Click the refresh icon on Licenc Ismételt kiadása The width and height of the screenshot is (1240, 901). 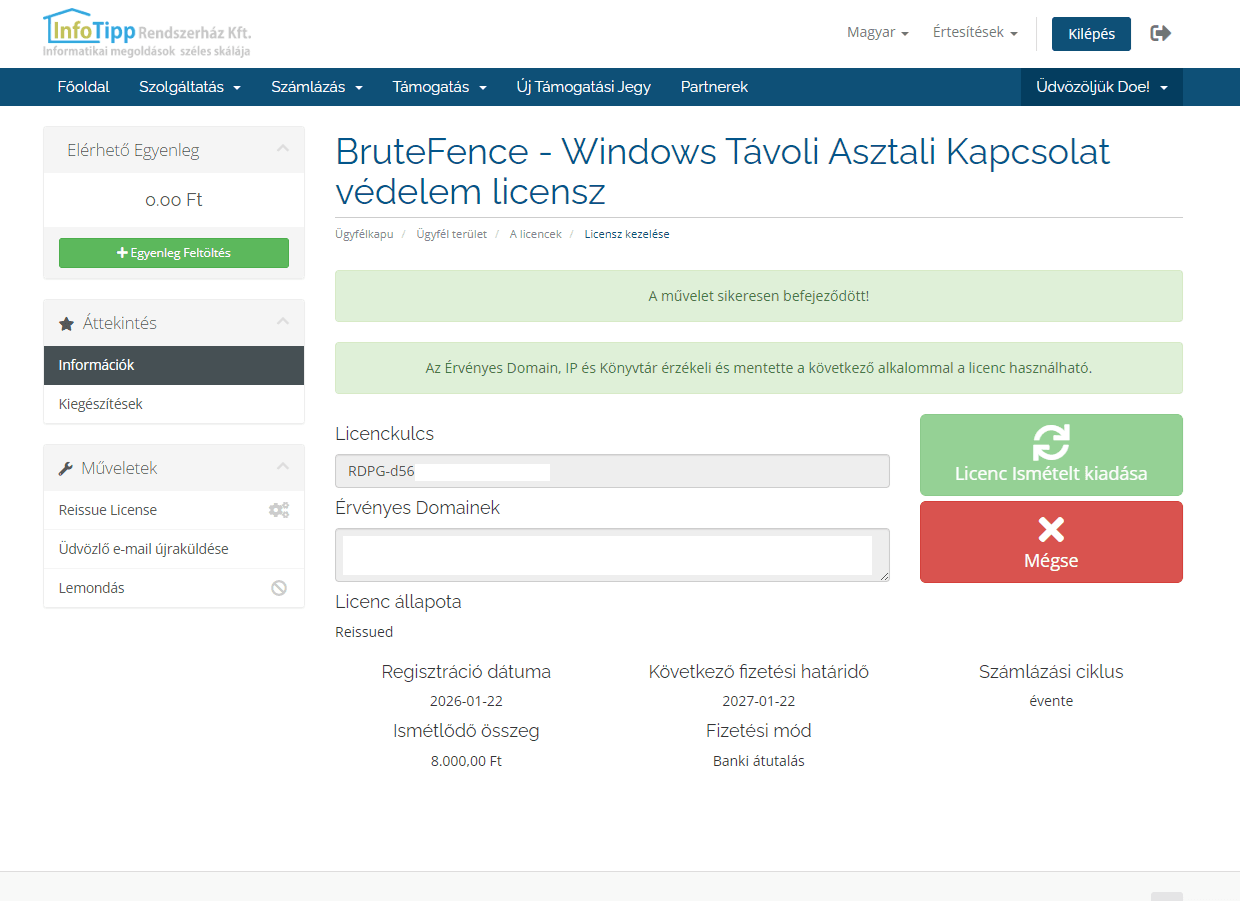pos(1051,440)
